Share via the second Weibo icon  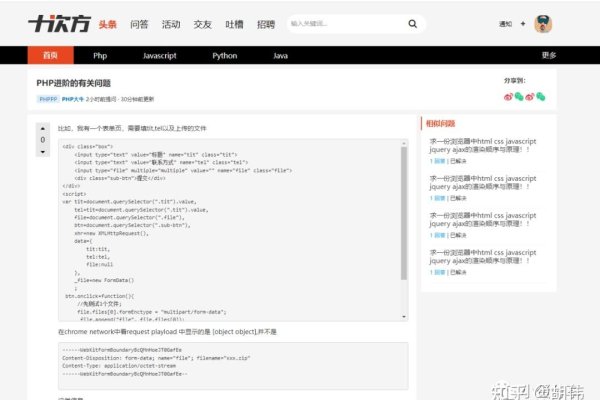[x=530, y=97]
